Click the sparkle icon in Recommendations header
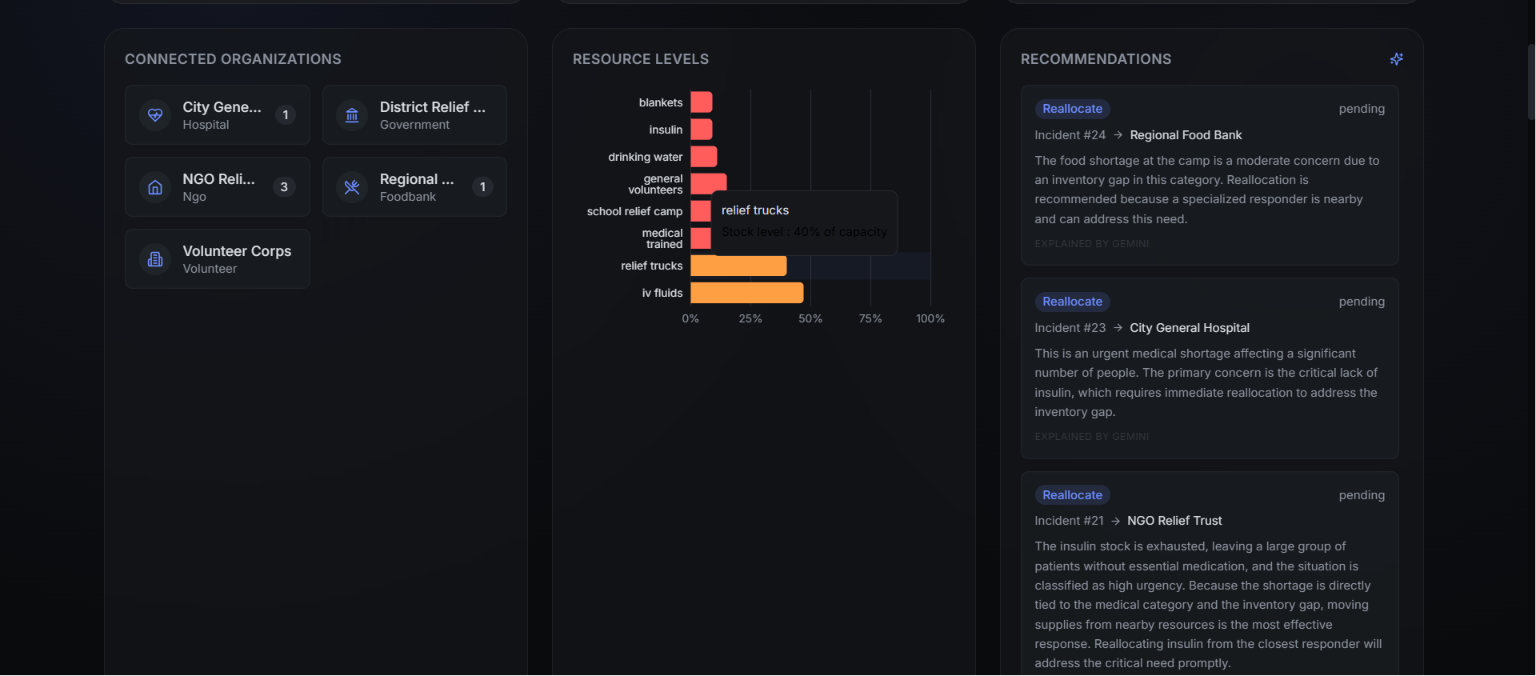Screen dimensions: 1536x676 1396,59
